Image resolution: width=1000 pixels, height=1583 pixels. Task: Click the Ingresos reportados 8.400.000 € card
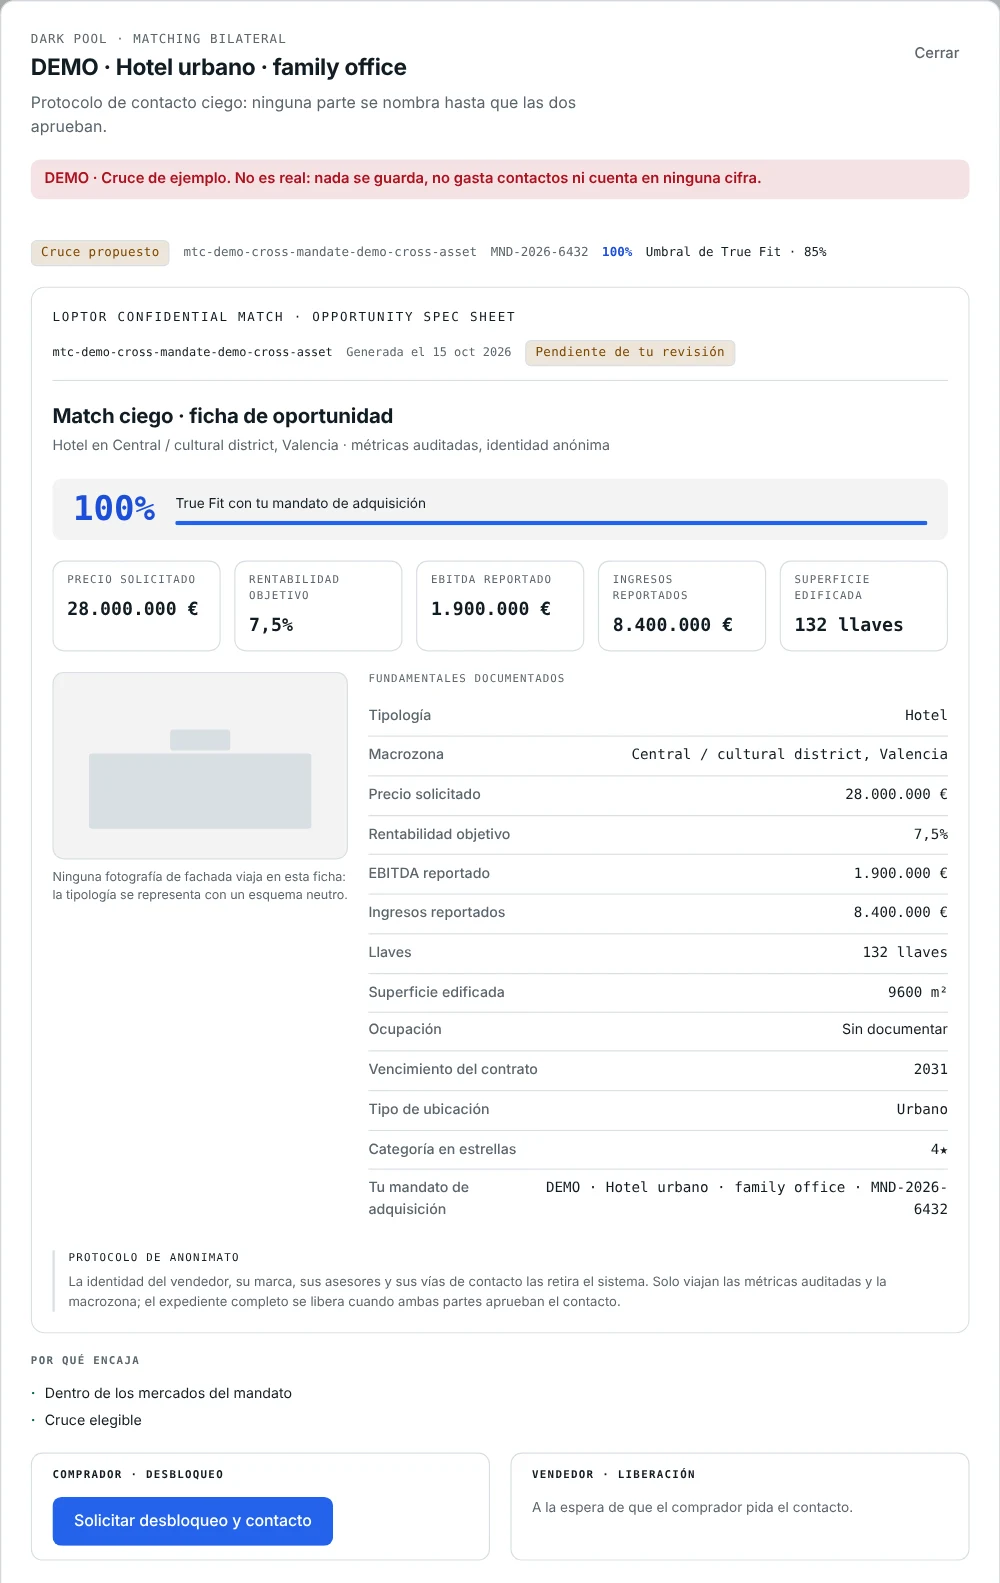[x=682, y=606]
